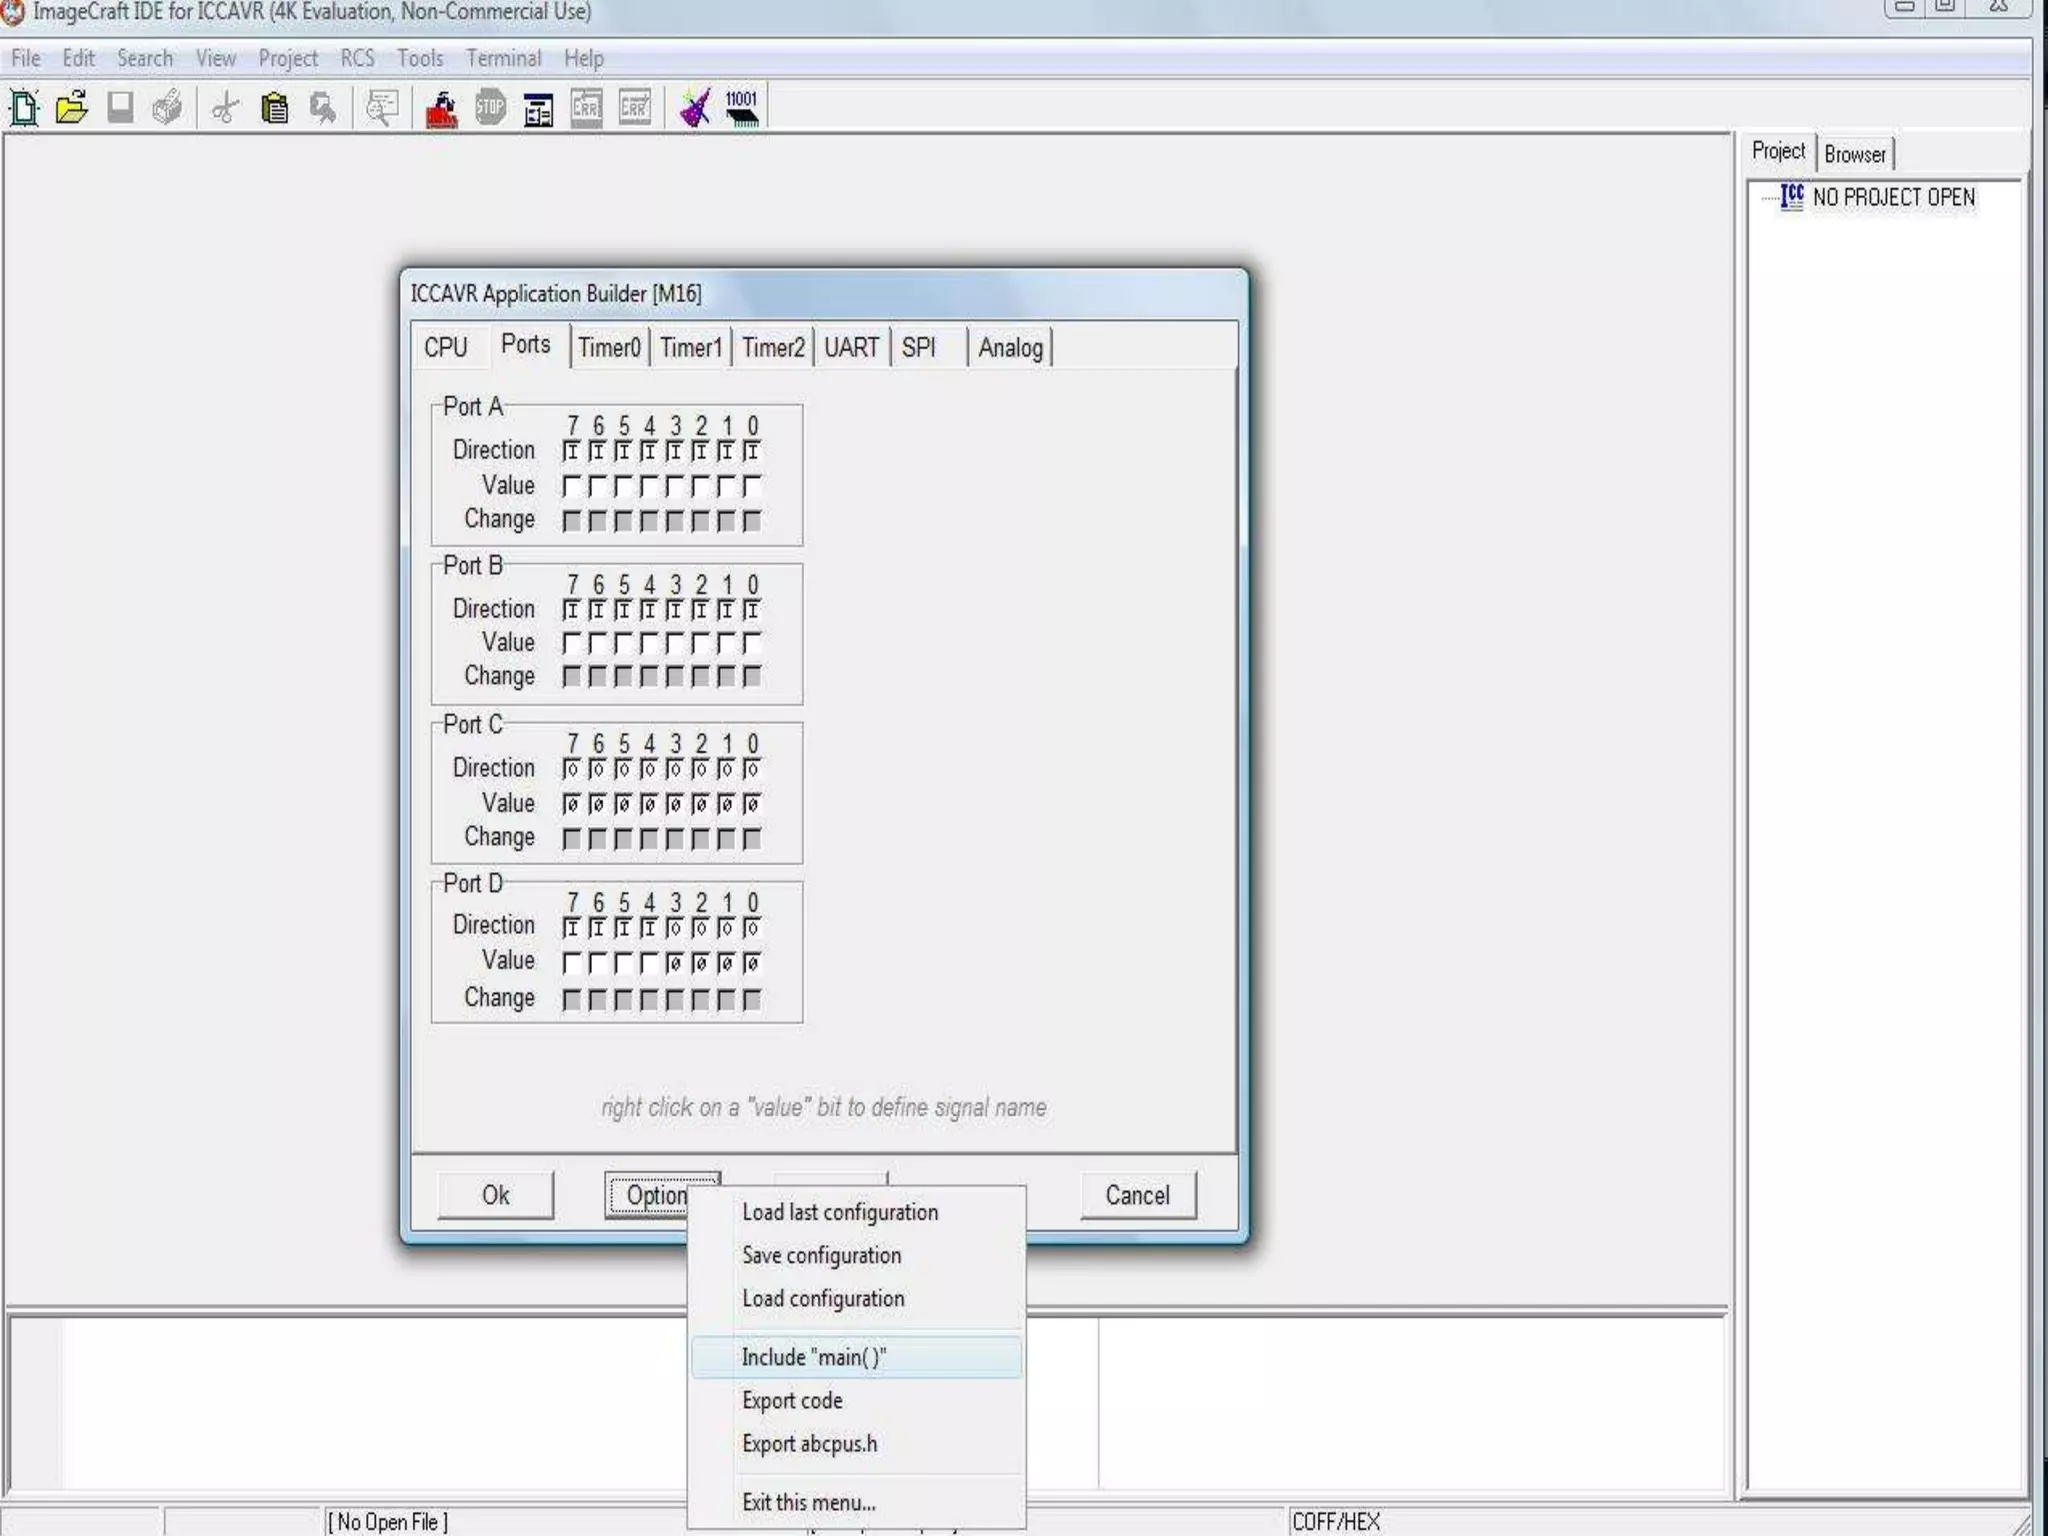Go to previous error icon
This screenshot has width=2048, height=1536.
(x=586, y=108)
